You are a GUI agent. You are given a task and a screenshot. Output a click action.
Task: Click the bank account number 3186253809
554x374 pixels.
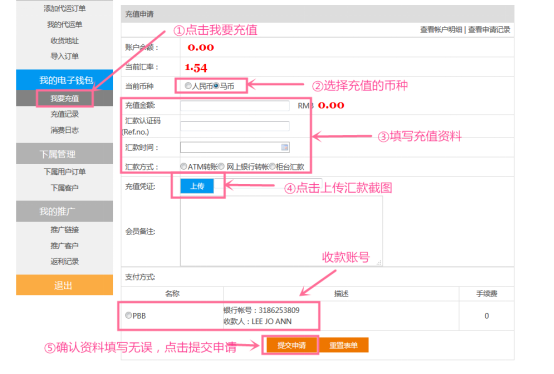279,310
